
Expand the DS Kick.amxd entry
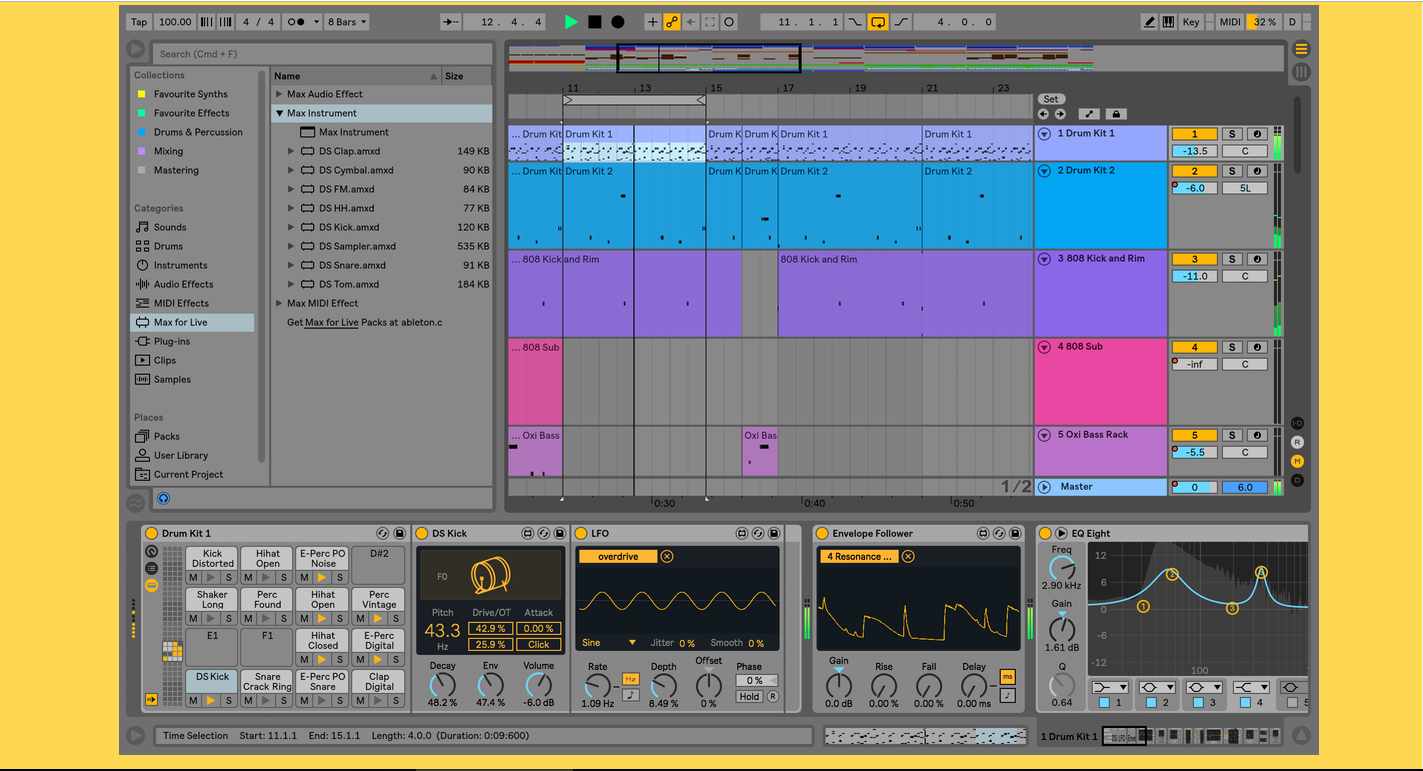point(291,227)
